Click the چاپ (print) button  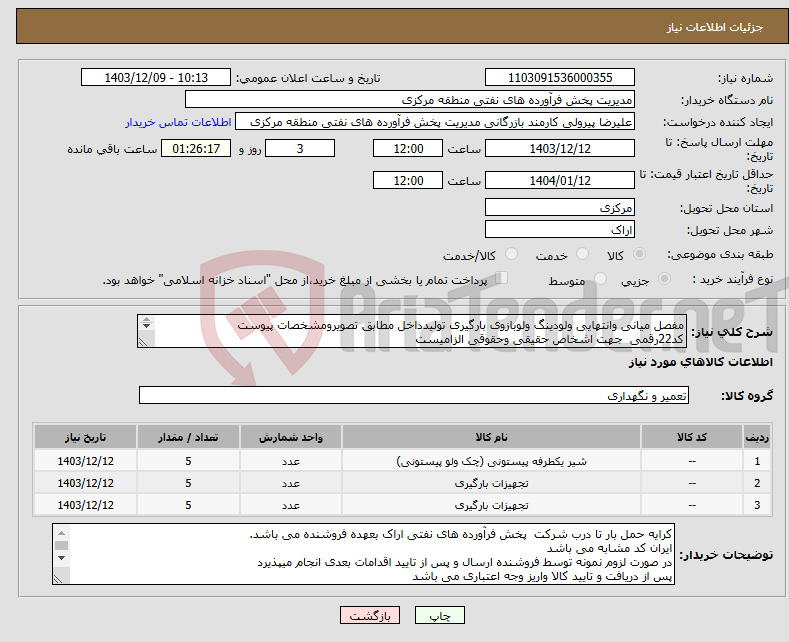pos(439,615)
